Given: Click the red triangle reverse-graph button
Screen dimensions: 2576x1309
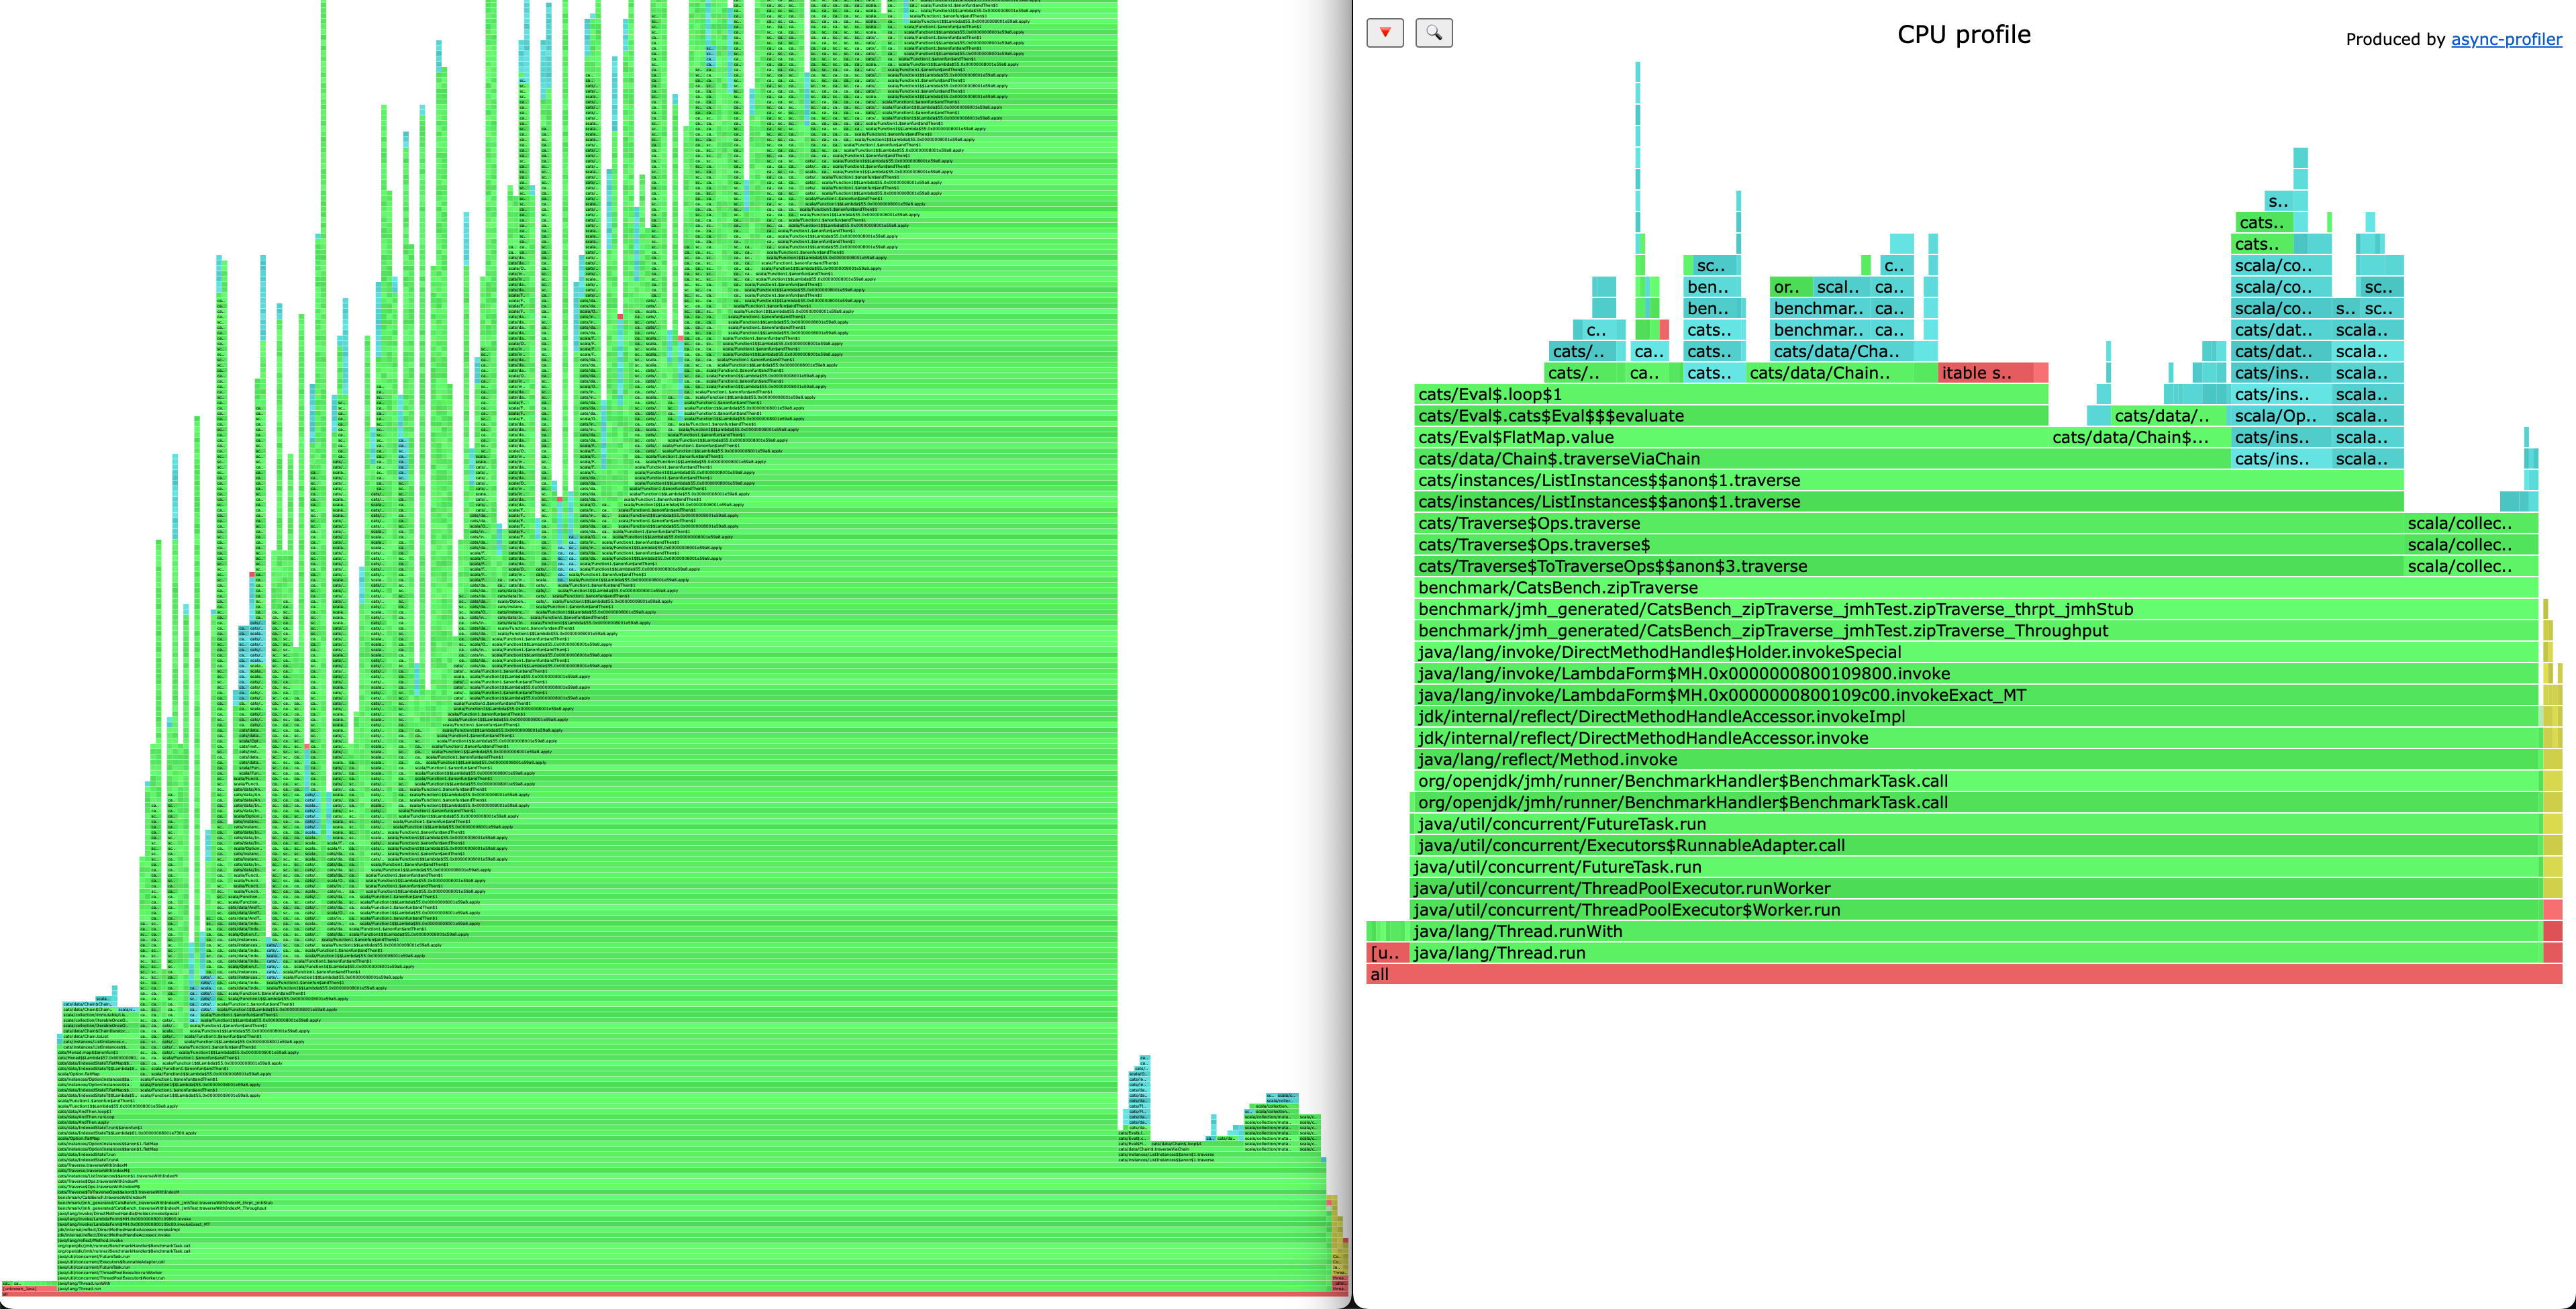Looking at the screenshot, I should click(1385, 33).
